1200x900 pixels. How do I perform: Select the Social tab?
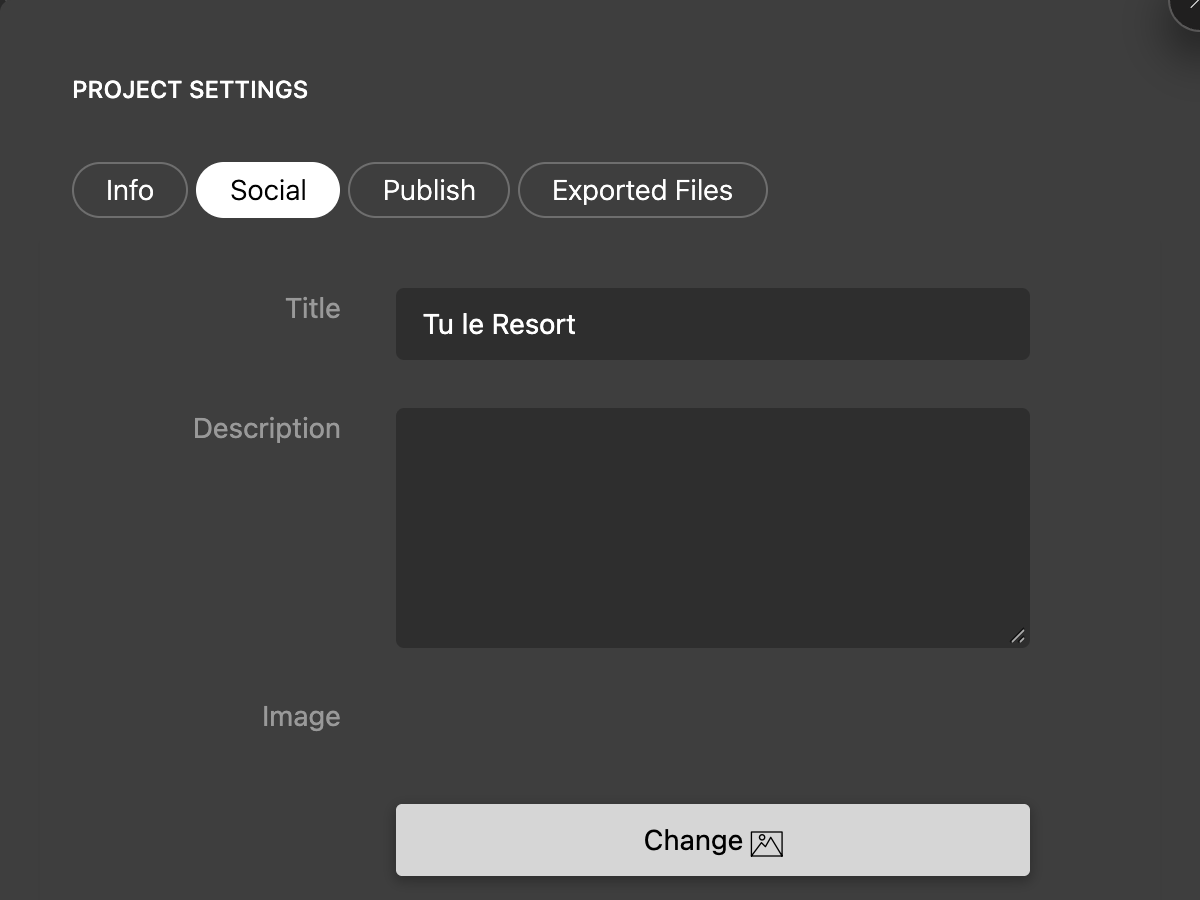coord(268,190)
